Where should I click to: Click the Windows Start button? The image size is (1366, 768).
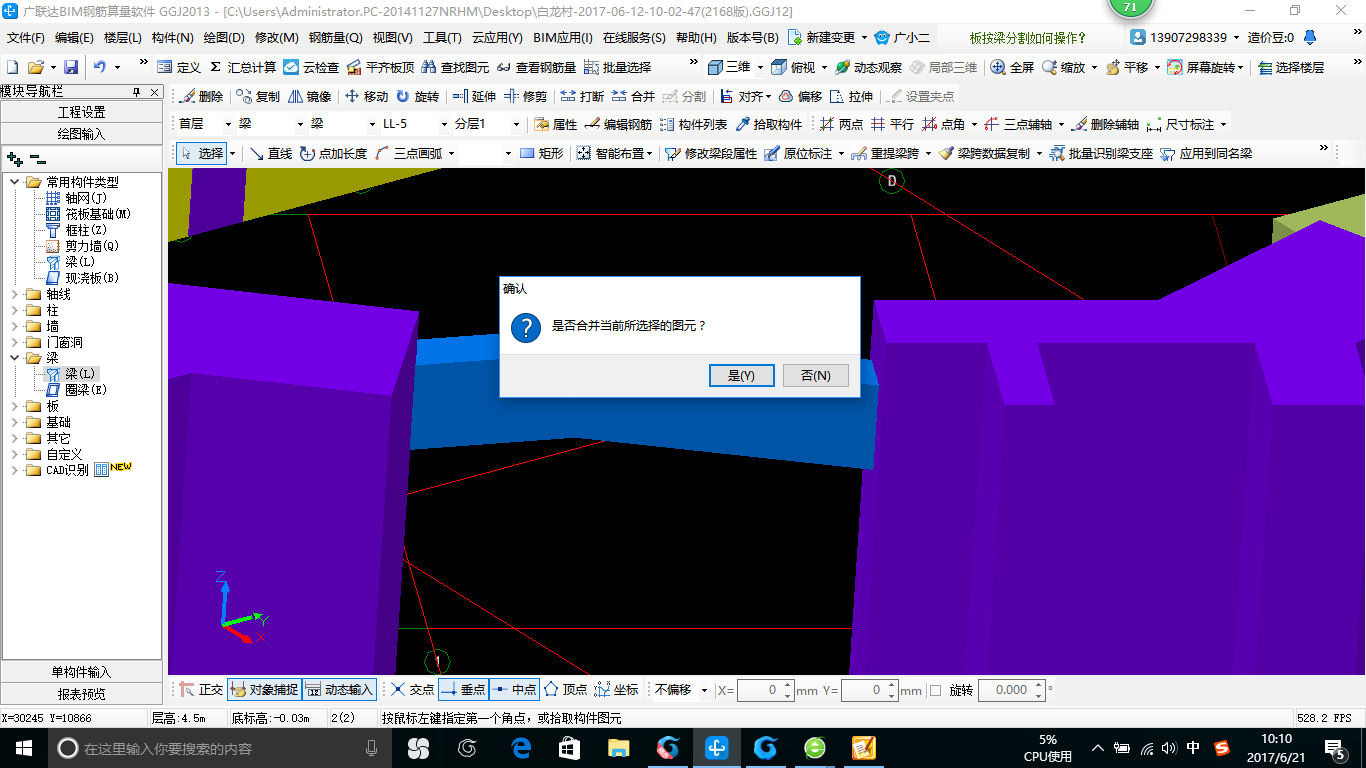point(23,748)
